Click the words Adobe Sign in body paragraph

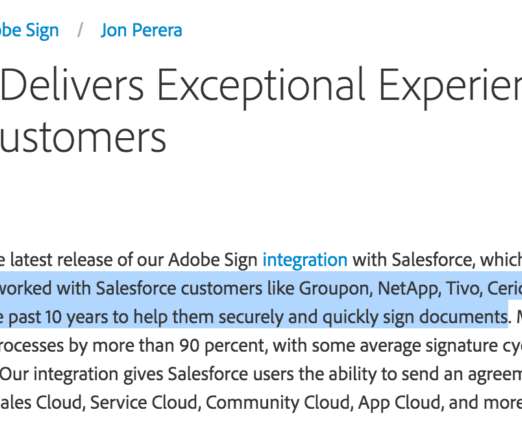point(213,260)
